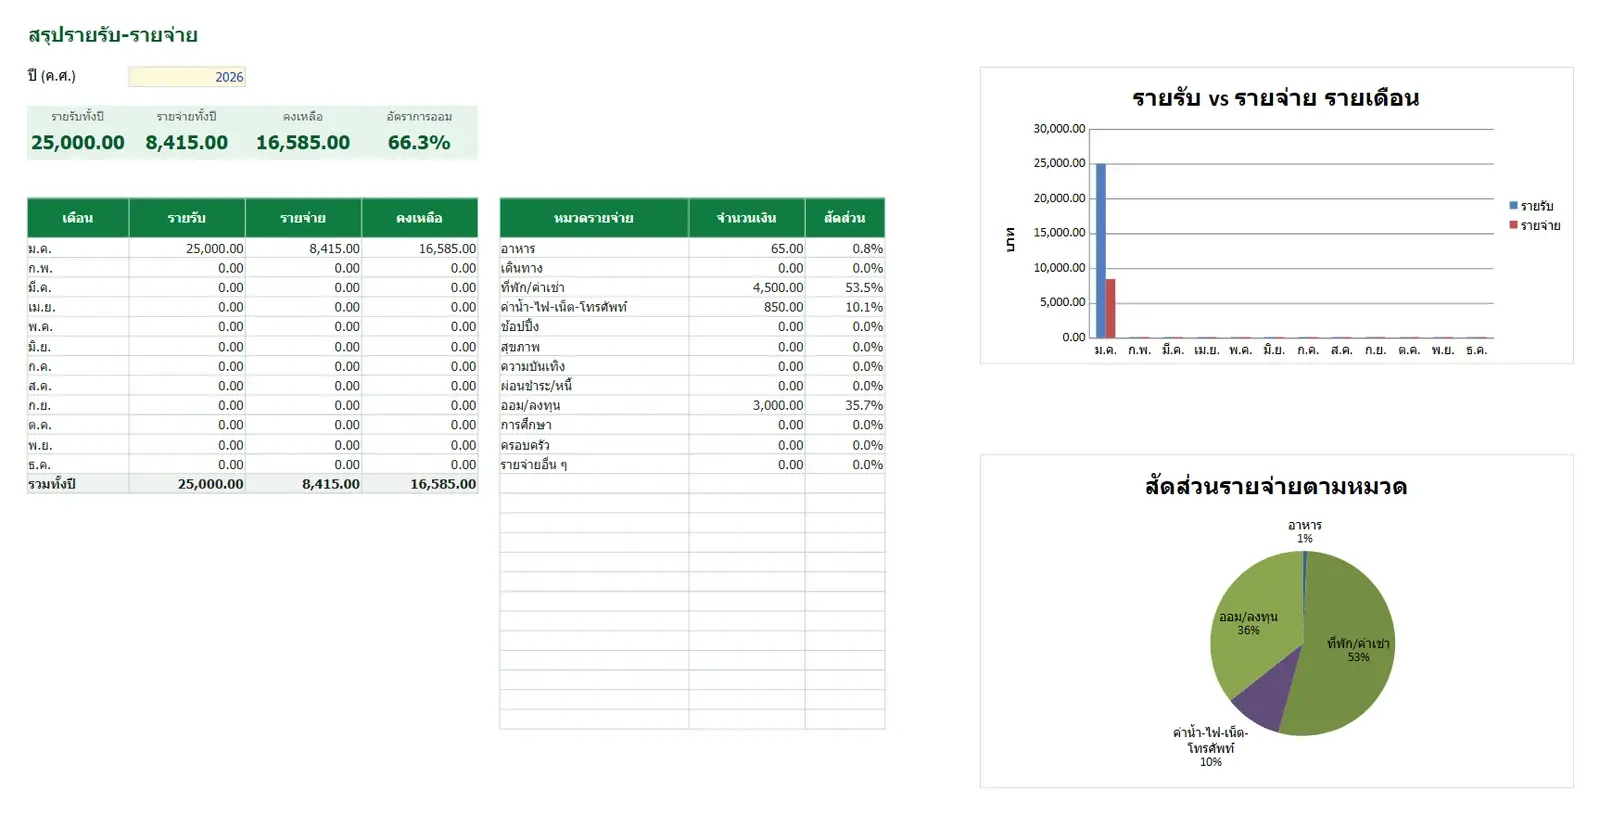Viewport: 1600px width, 815px height.
Task: Select the ครอบครัว category cell
Action: 594,445
